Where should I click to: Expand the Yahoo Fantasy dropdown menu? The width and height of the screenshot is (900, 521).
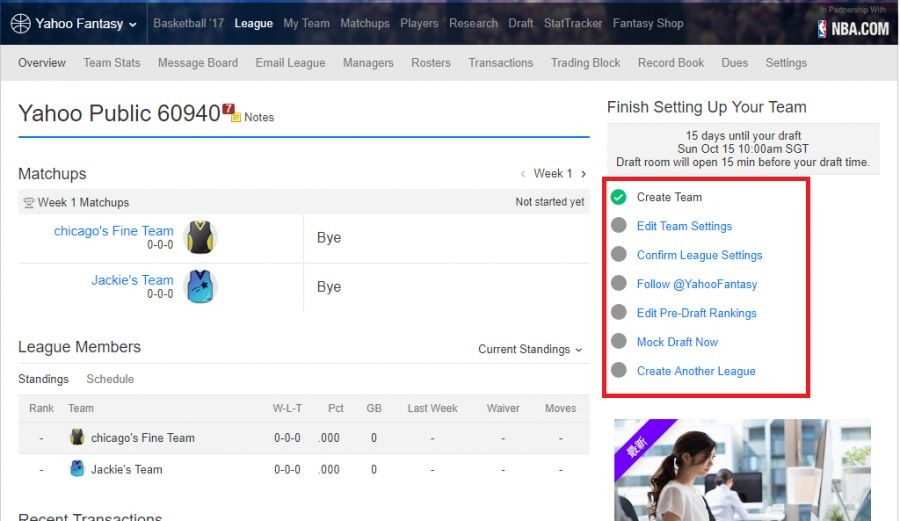133,25
